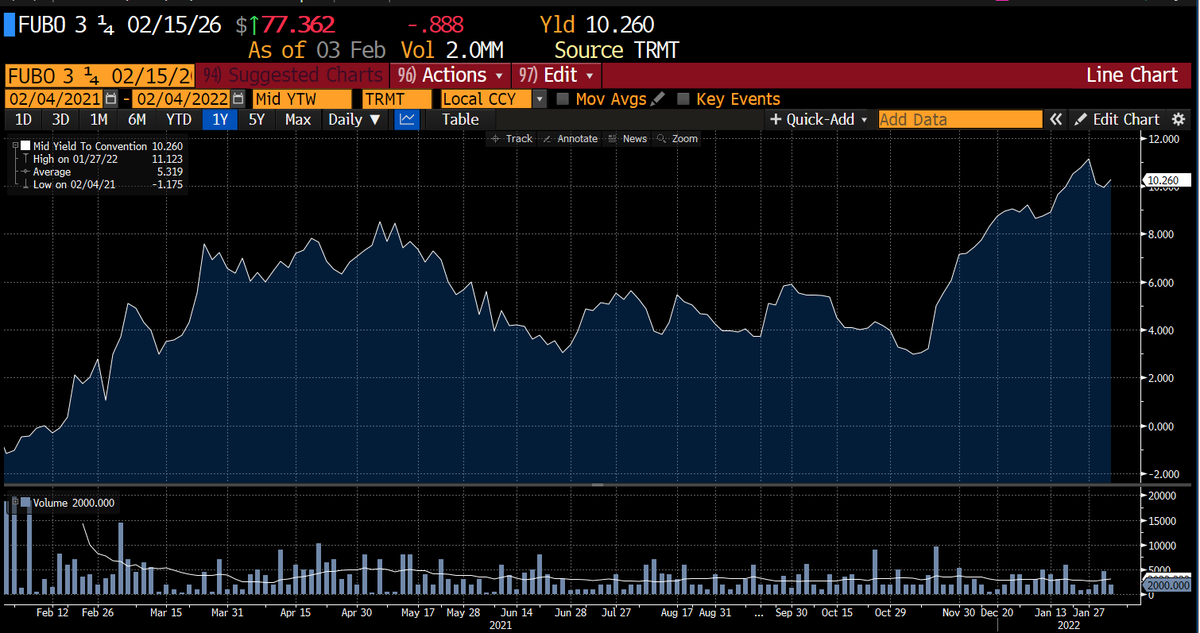This screenshot has width=1200, height=633.
Task: Collapse the Volume legend expander
Action: (13, 503)
